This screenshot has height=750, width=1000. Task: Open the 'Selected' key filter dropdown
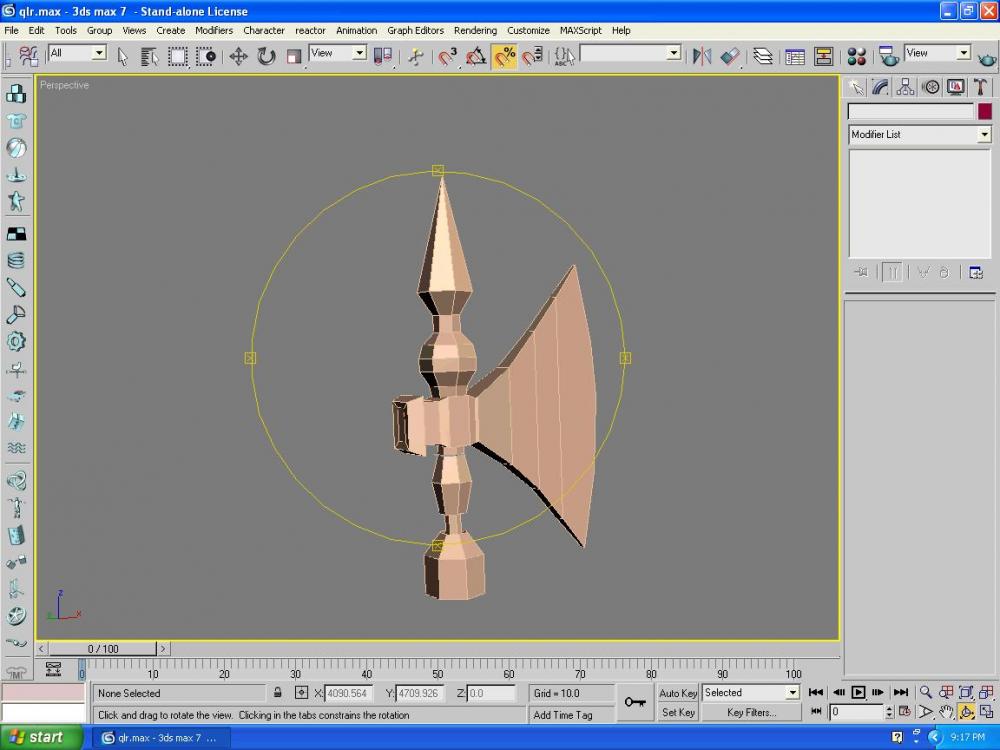[792, 693]
